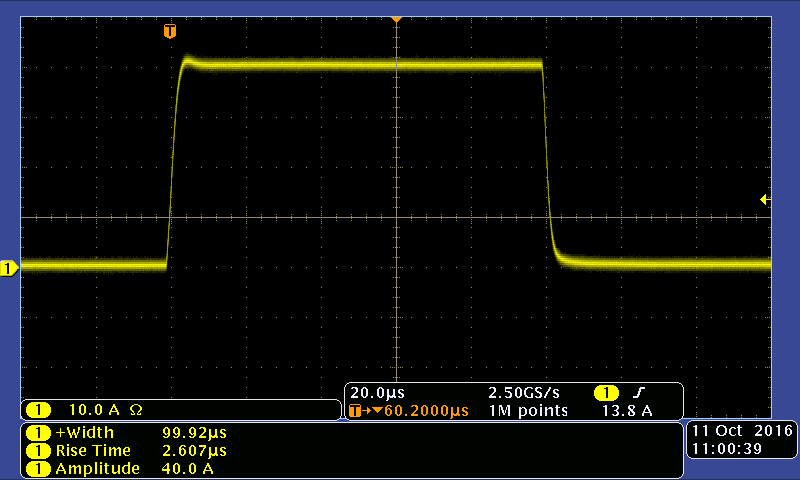Click the Amplitude measurement label
This screenshot has height=480, width=800.
pyautogui.click(x=97, y=469)
